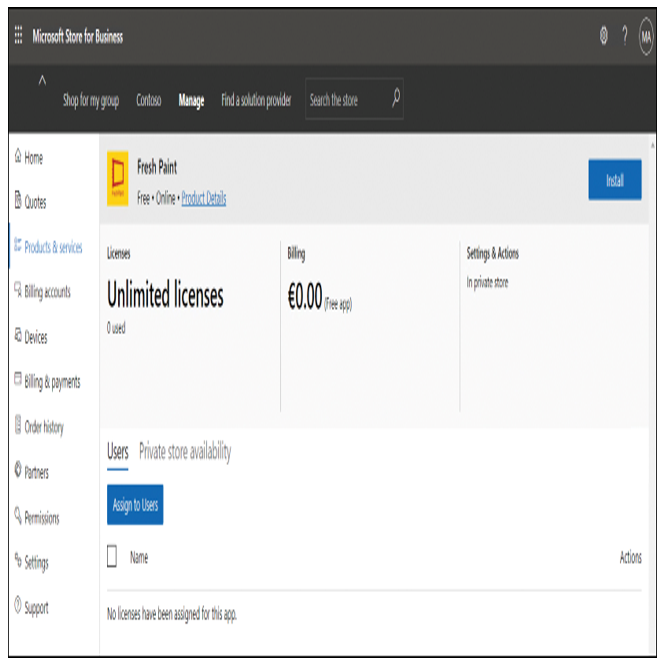Focus the Search the store field
Viewport: 664px width, 665px height.
(x=354, y=99)
